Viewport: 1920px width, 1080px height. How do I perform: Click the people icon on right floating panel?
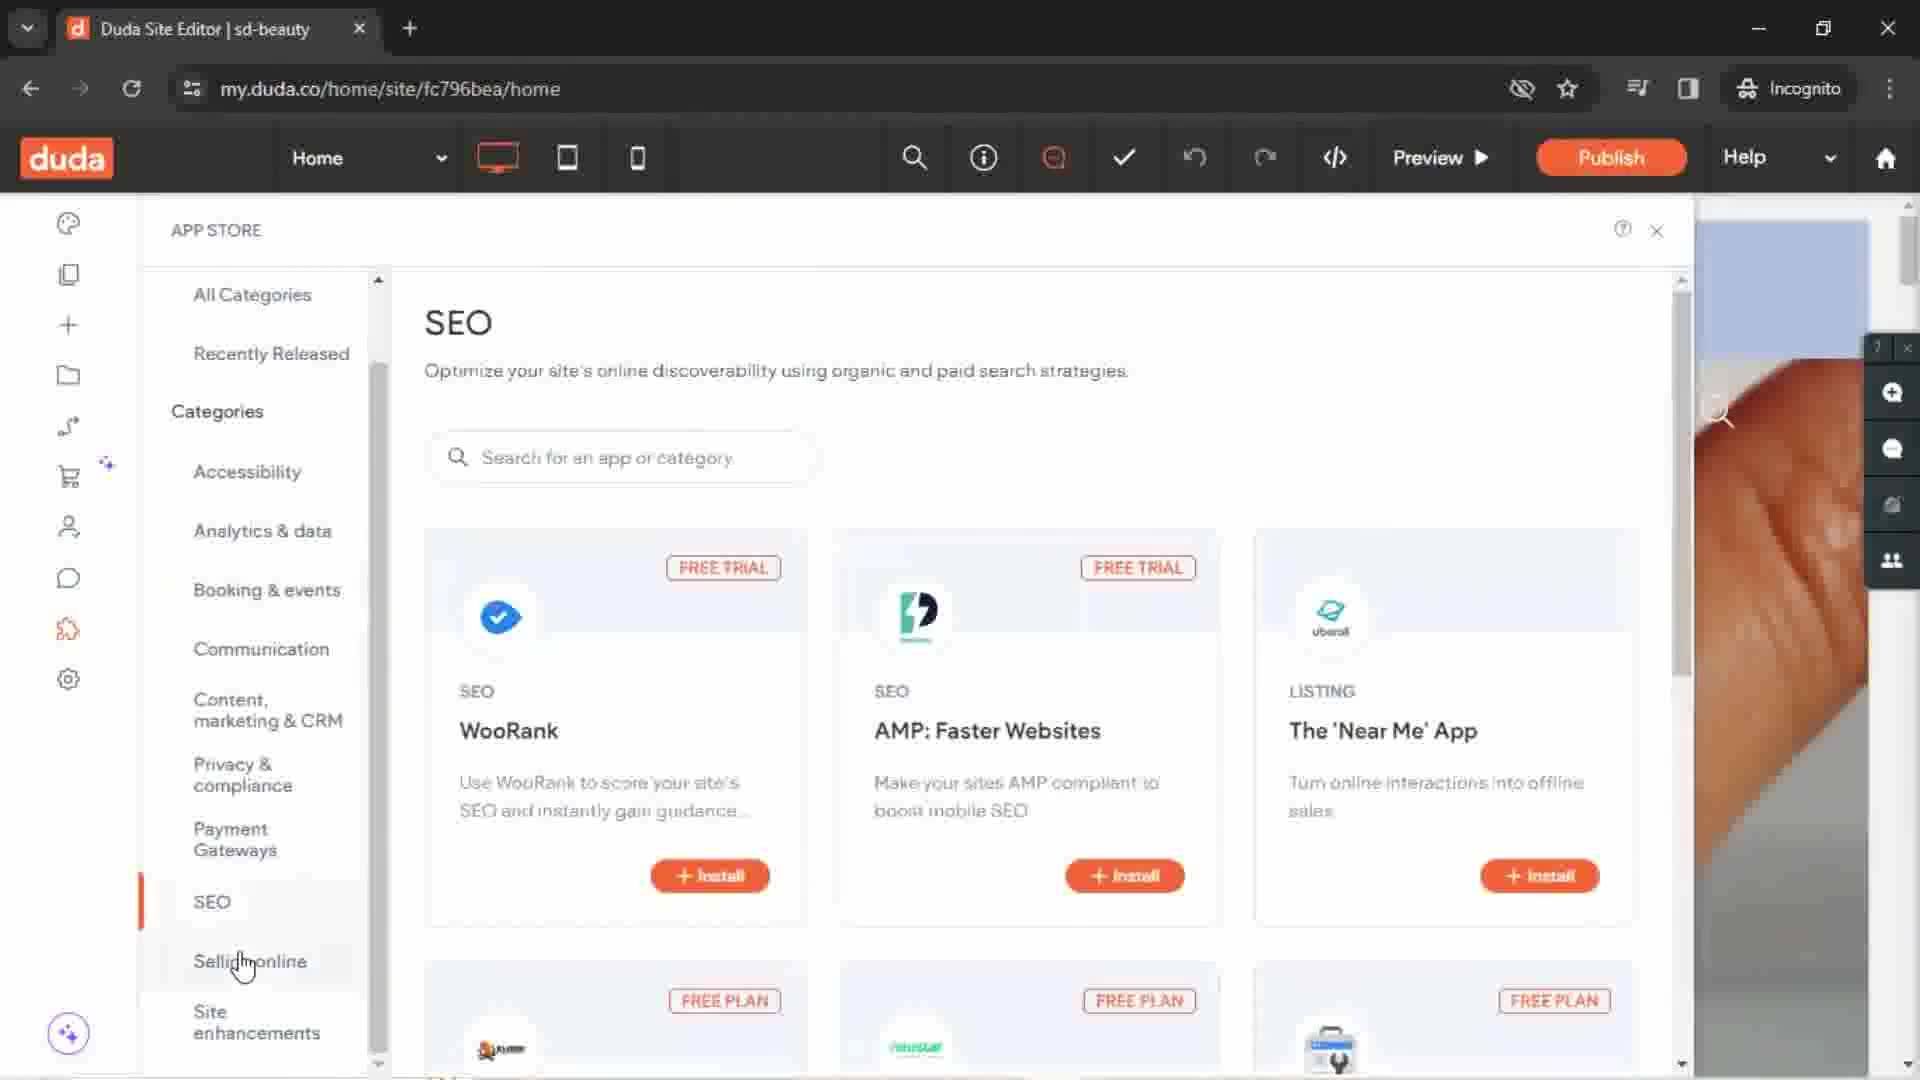point(1892,561)
